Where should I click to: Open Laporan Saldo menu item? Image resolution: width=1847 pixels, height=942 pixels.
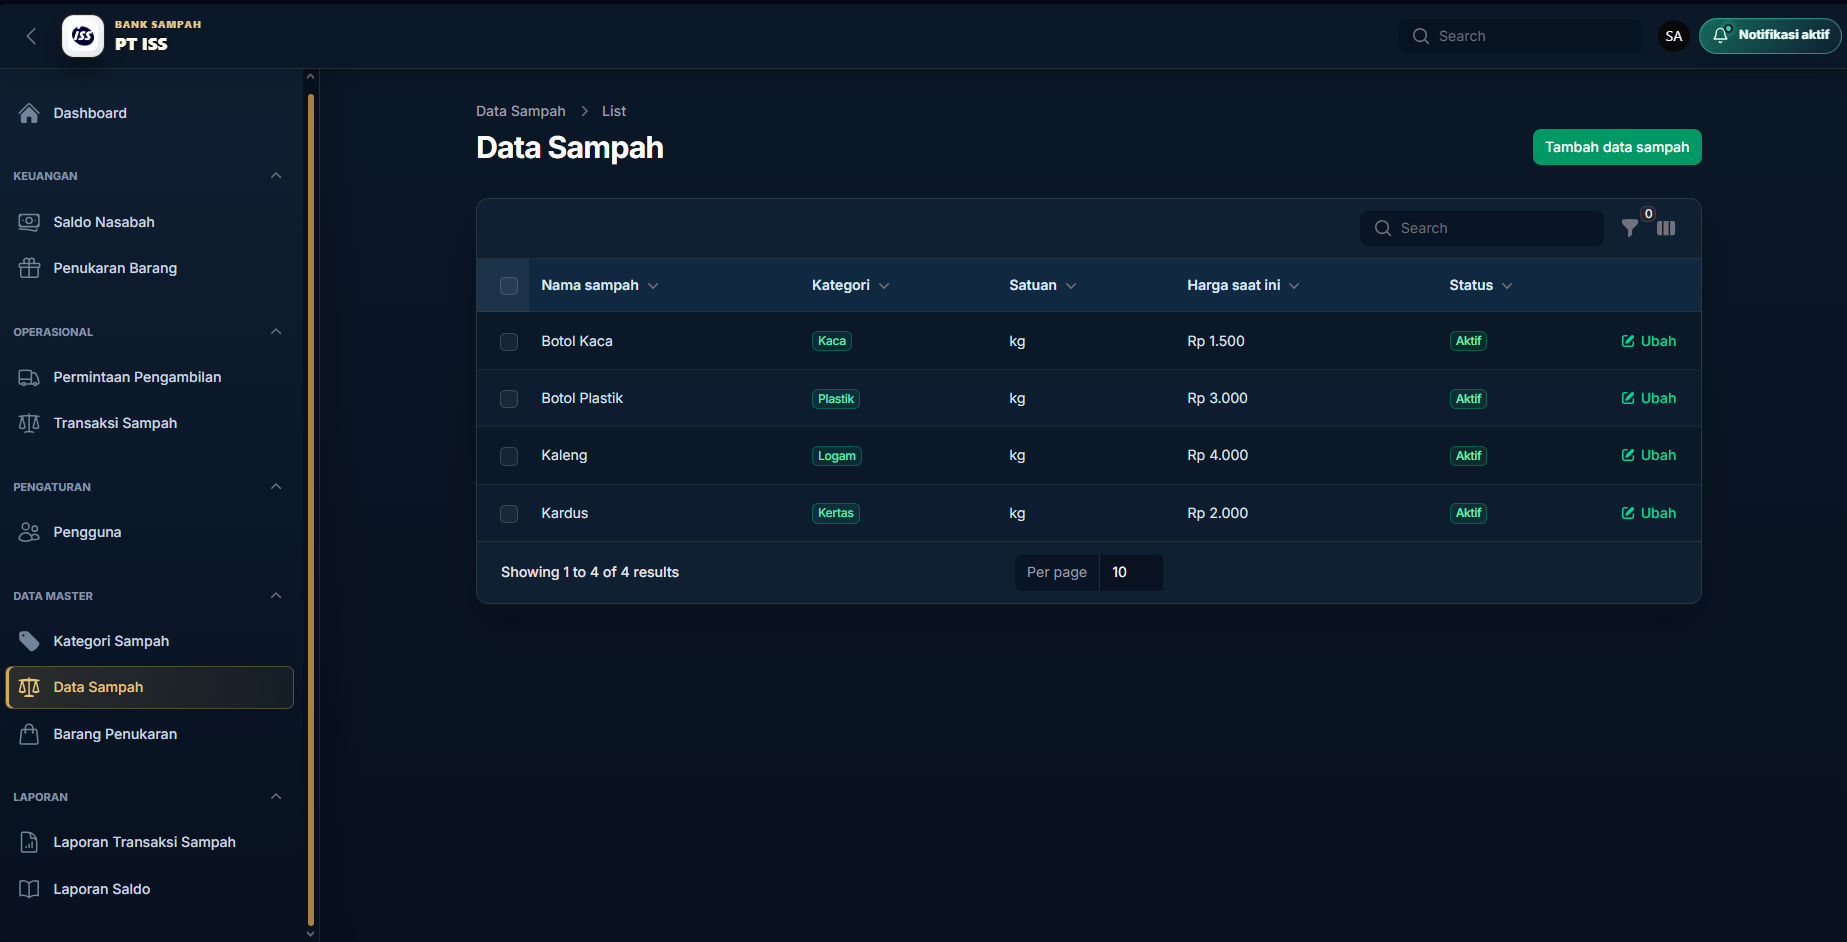click(150, 889)
